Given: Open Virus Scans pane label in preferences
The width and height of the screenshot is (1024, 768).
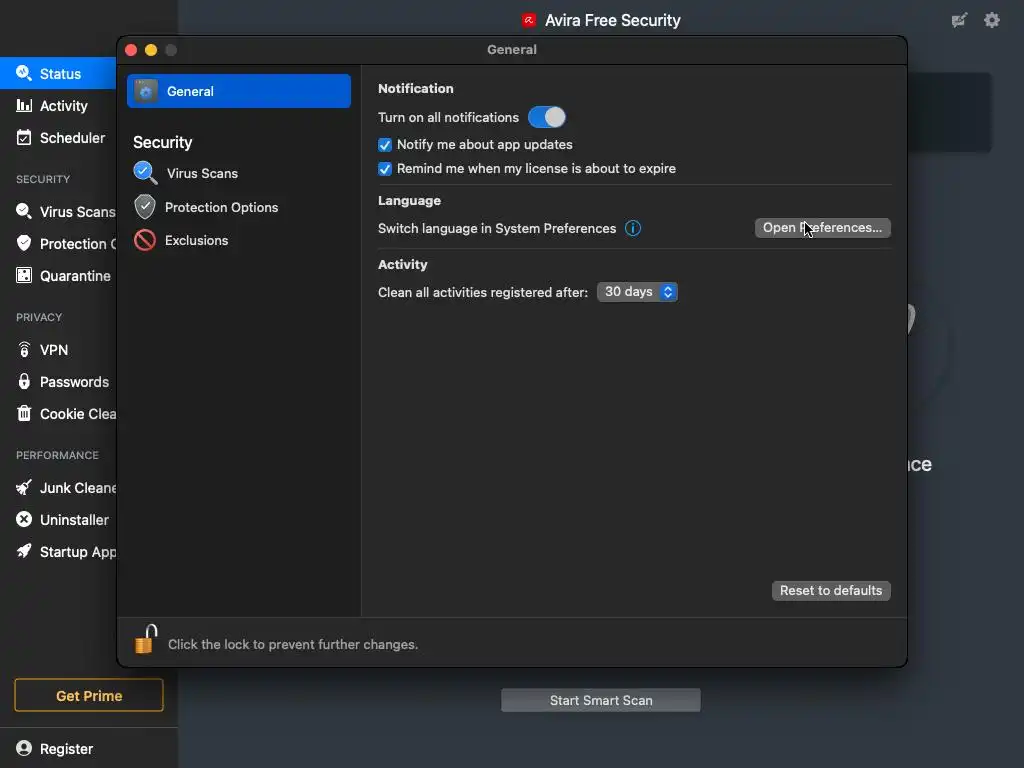Looking at the screenshot, I should [202, 174].
